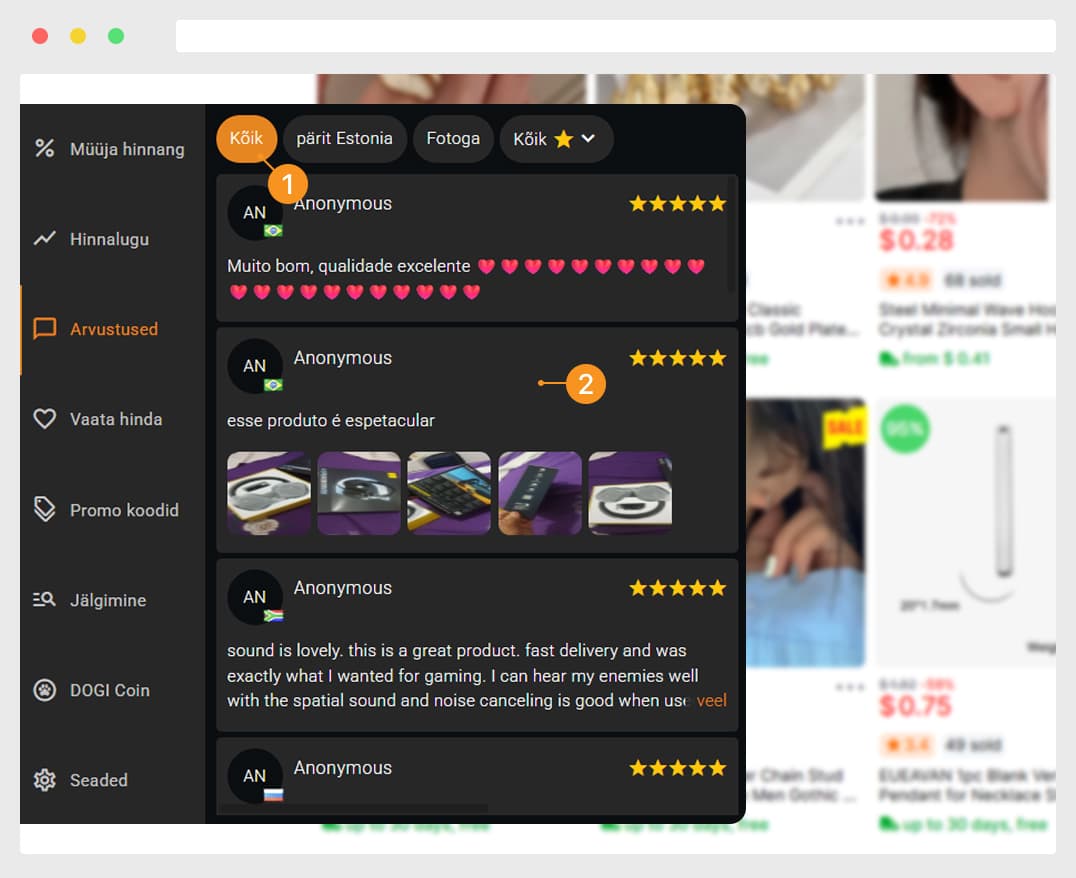The width and height of the screenshot is (1076, 878).
Task: Open Vaata hinda heart icon
Action: pyautogui.click(x=45, y=419)
